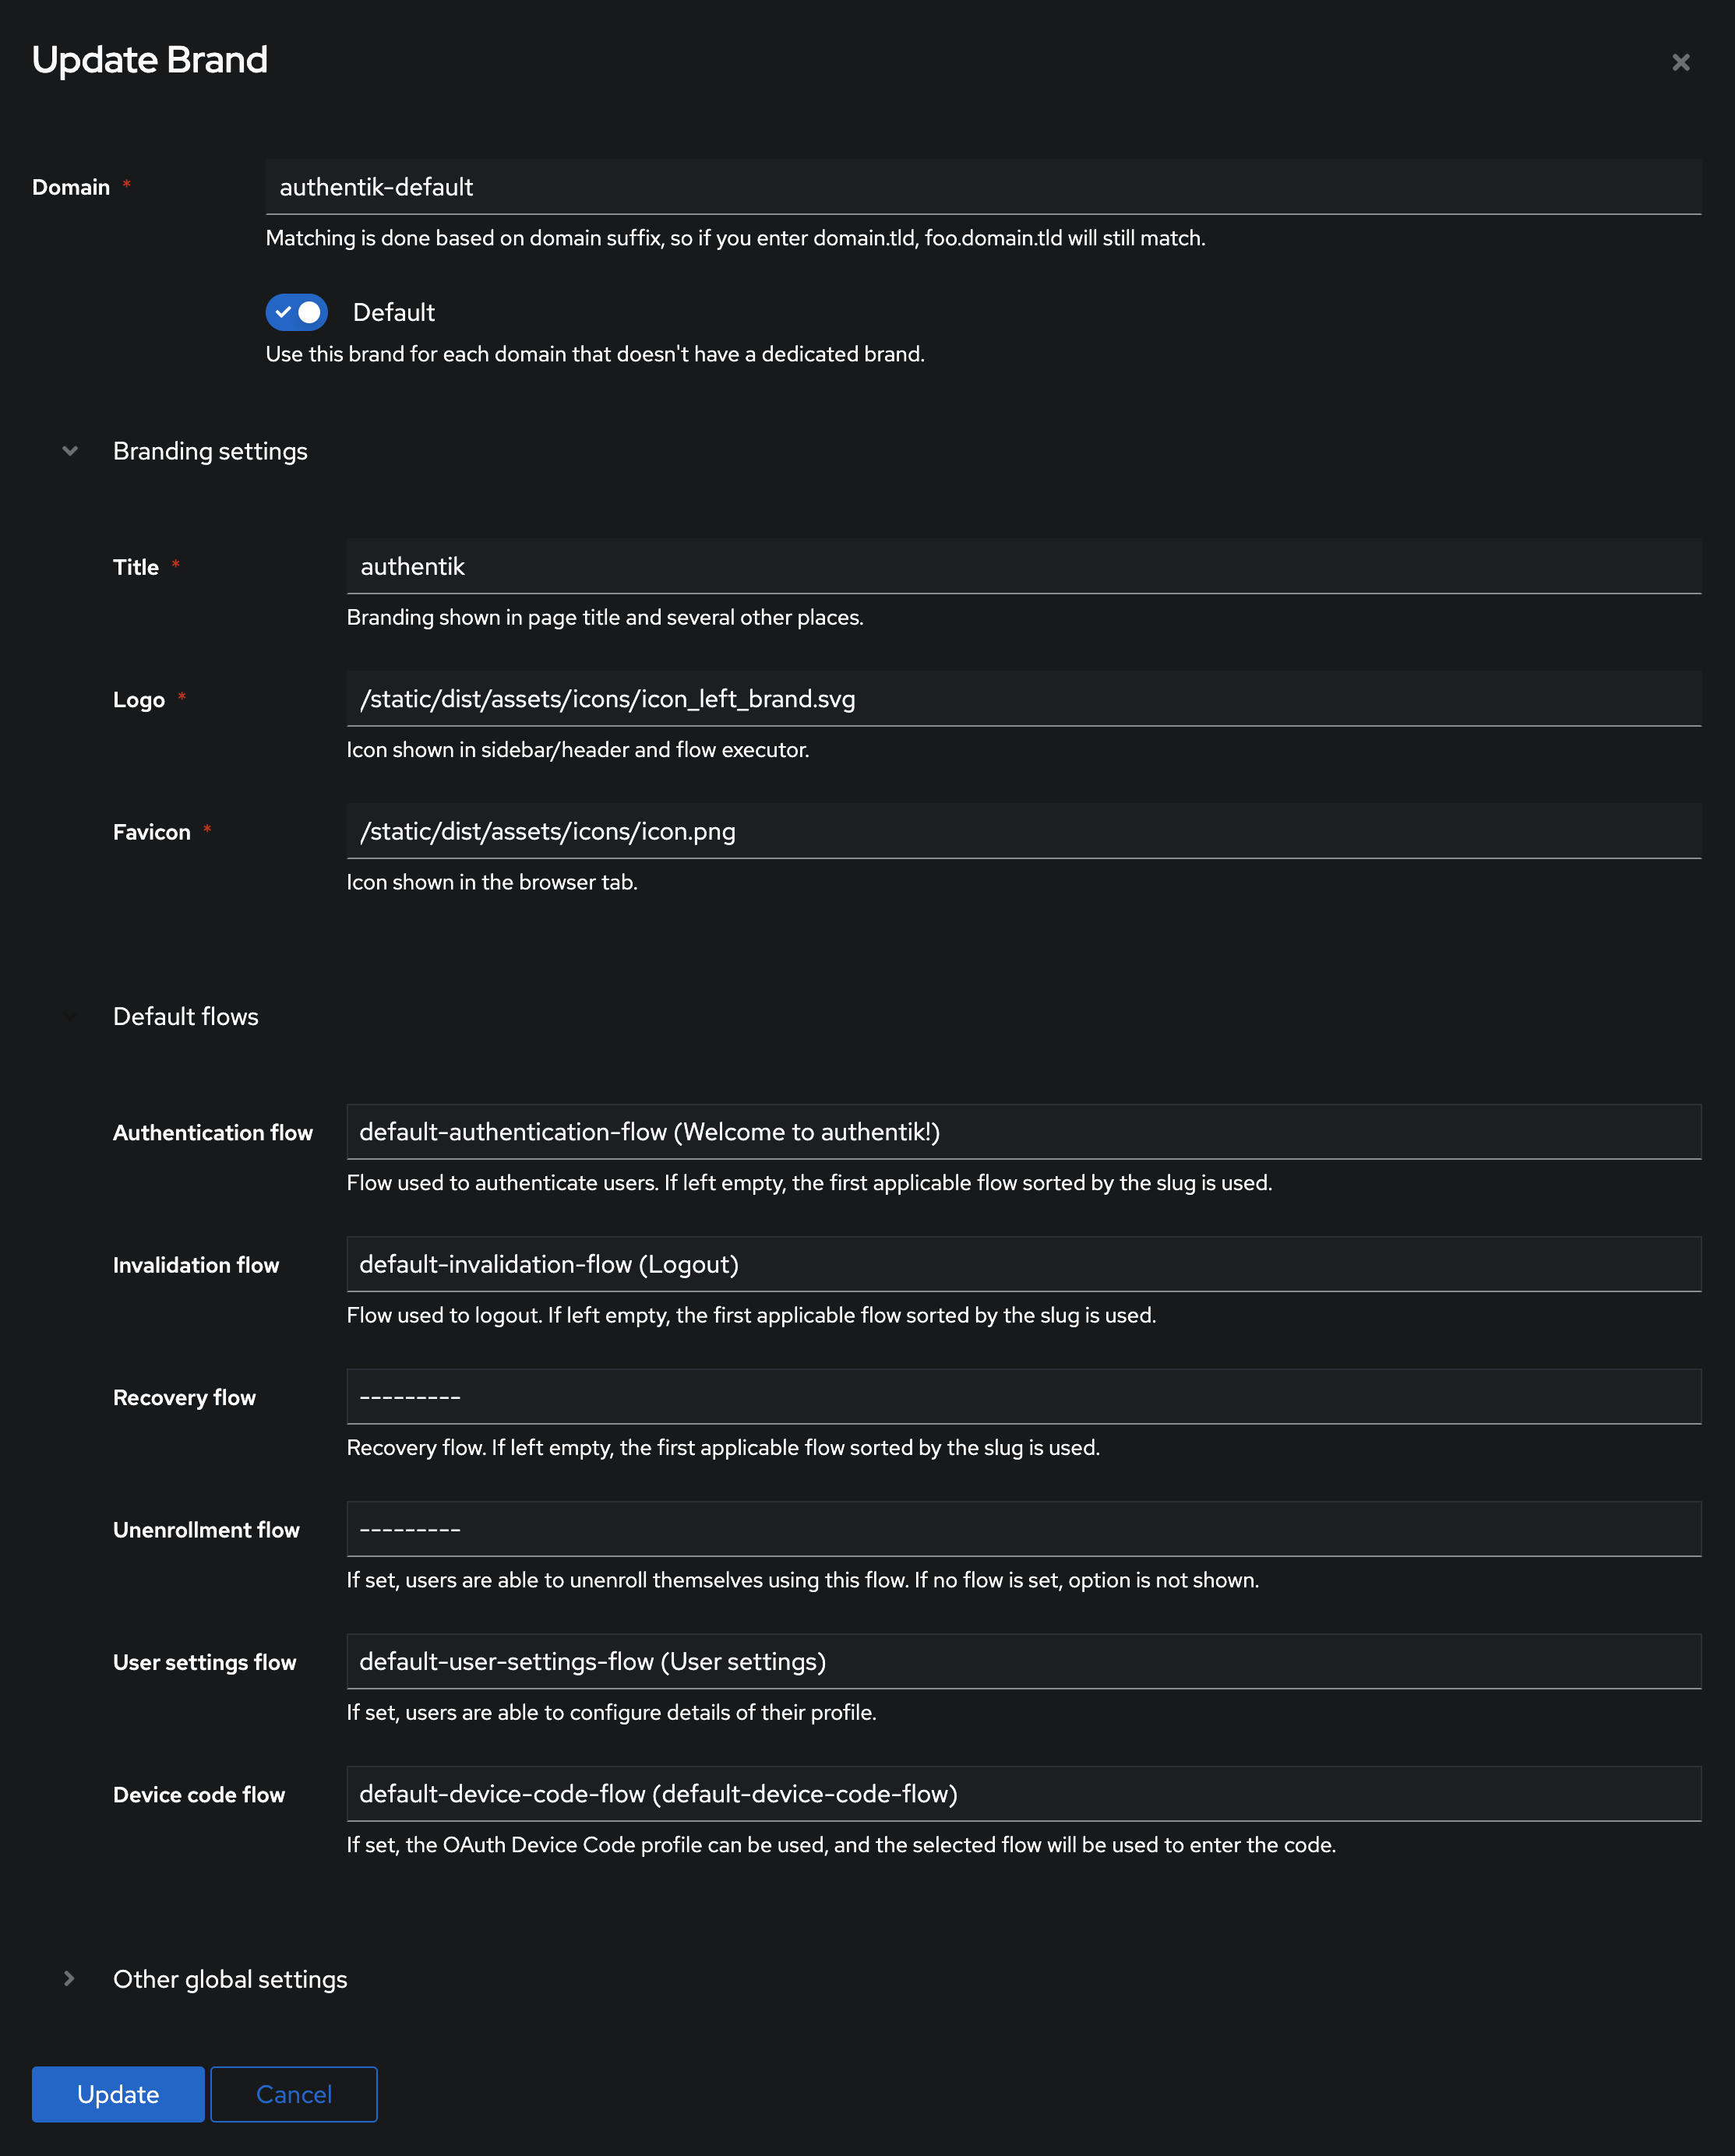The image size is (1735, 2156).
Task: Click the Update button to save
Action: pyautogui.click(x=118, y=2094)
